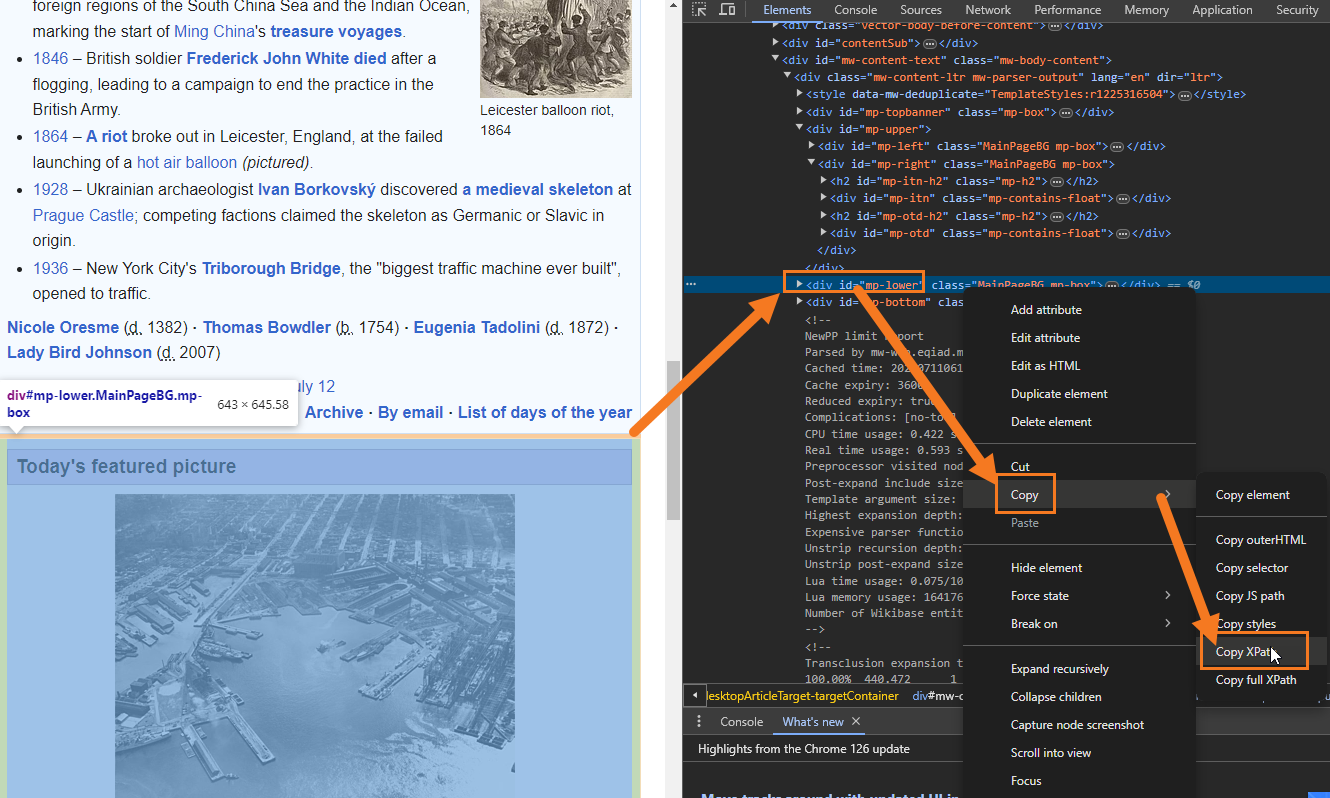Screen dimensions: 1330x798
Task: Click ellipsis icon beside selected mp-lower row
Action: pyautogui.click(x=690, y=285)
